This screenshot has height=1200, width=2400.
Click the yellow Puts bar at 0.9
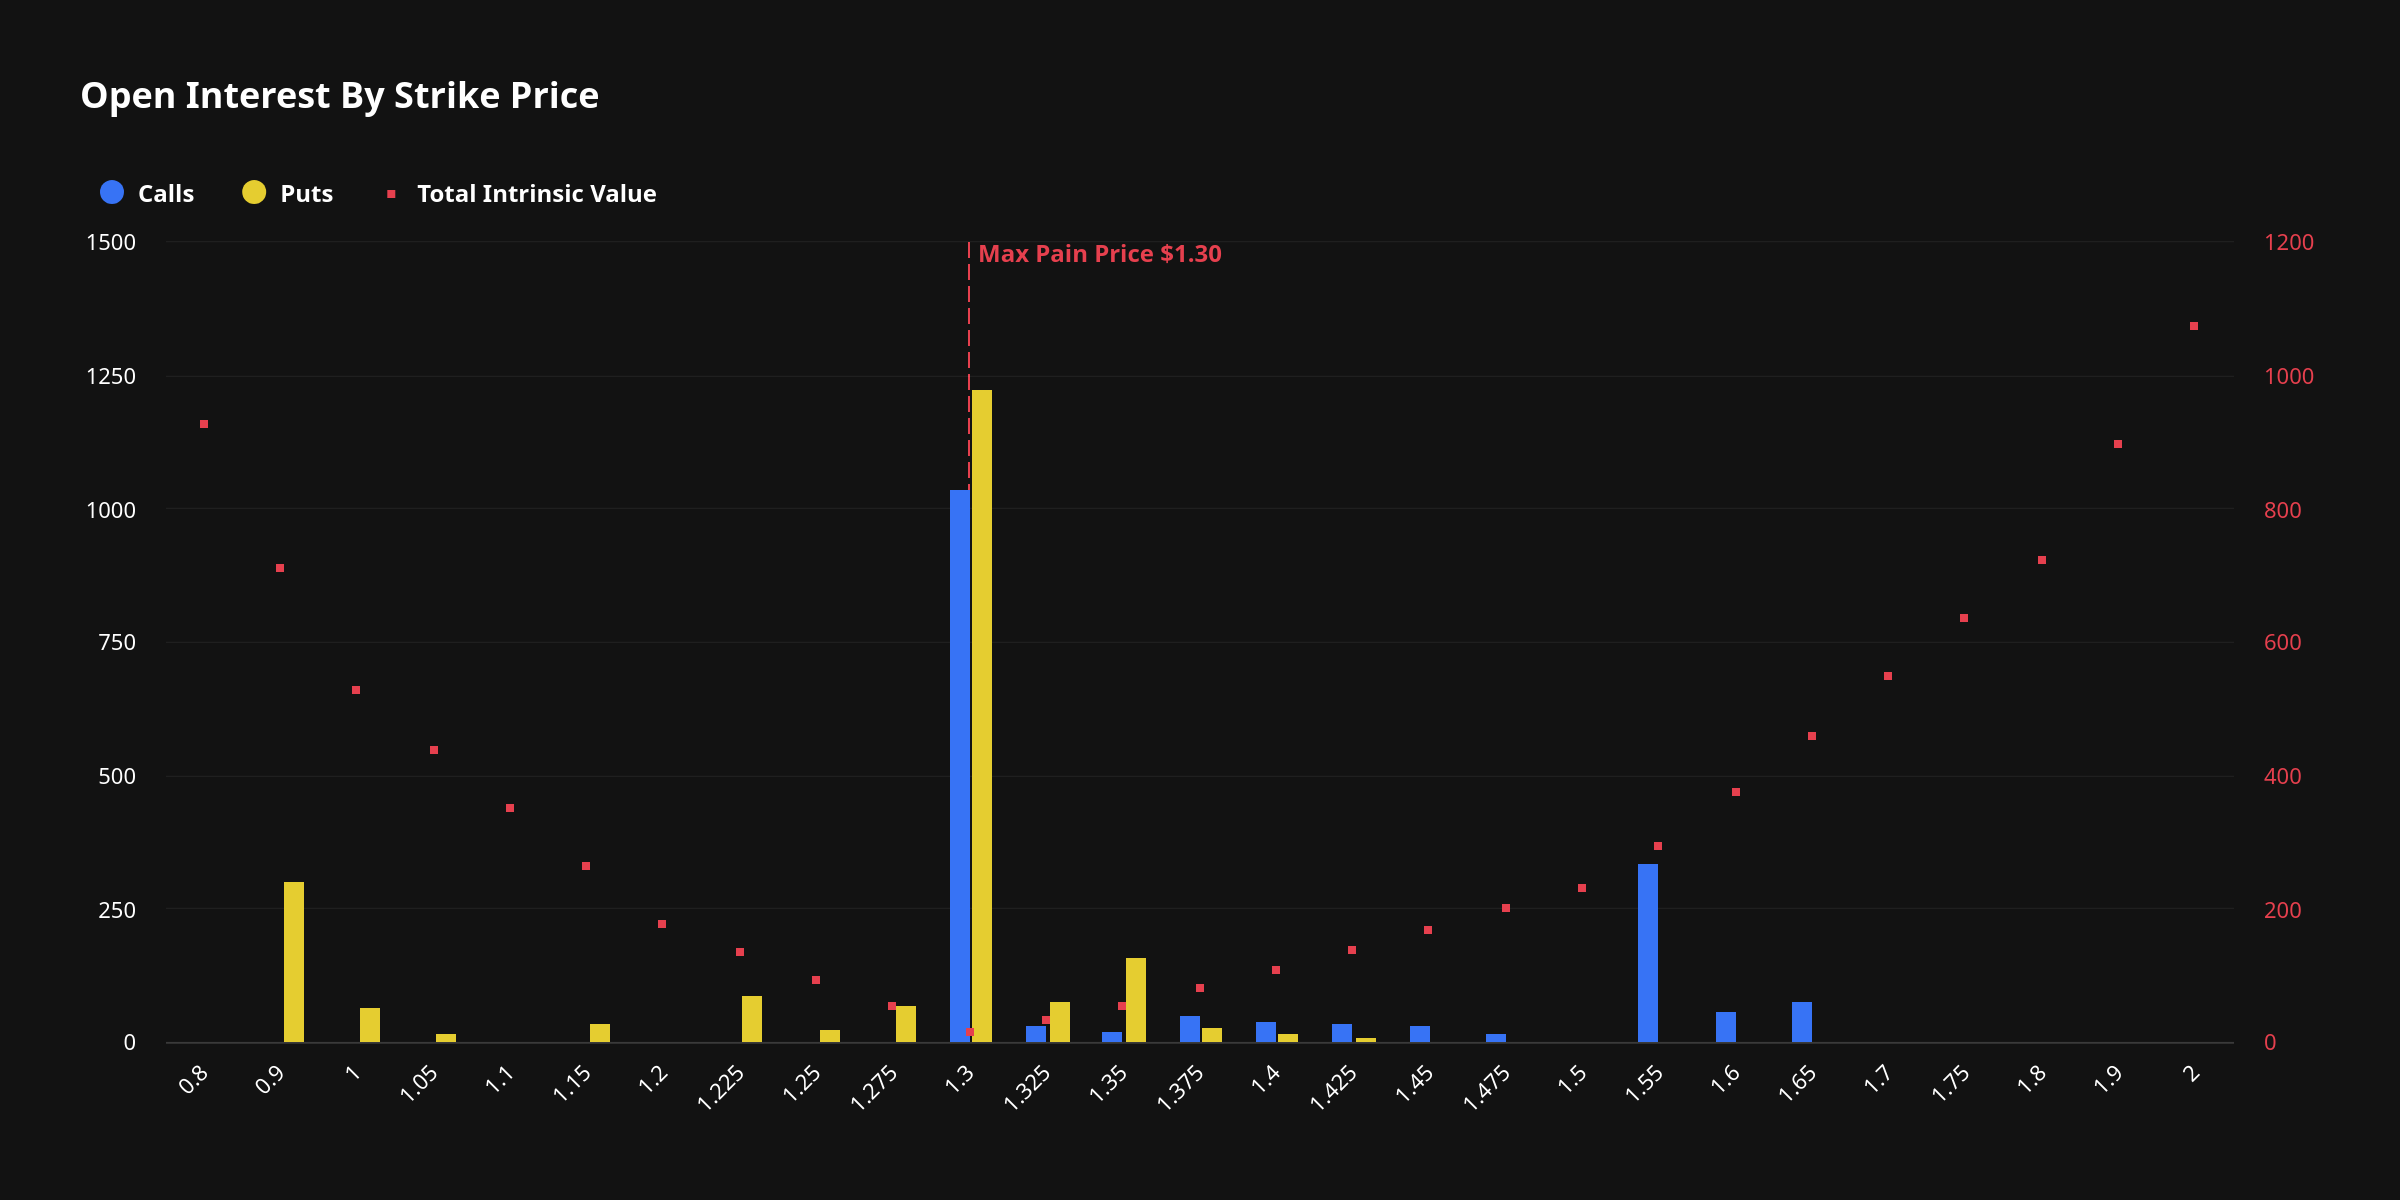(x=294, y=961)
